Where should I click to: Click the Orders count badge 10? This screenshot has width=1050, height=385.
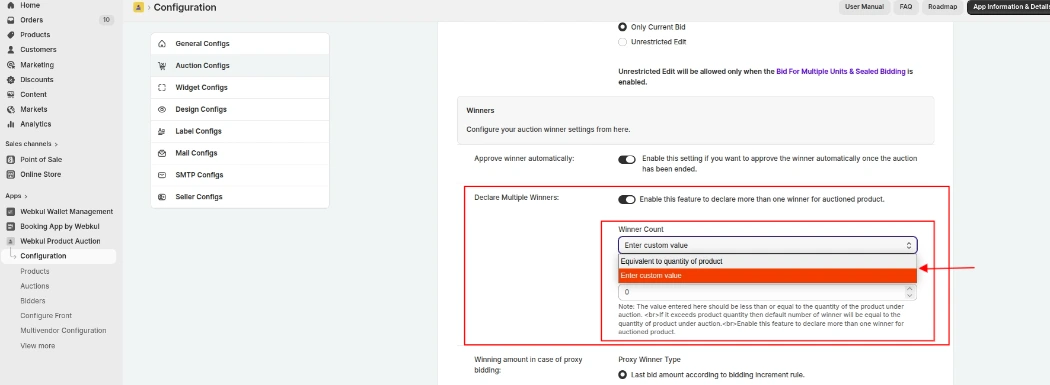click(x=106, y=20)
